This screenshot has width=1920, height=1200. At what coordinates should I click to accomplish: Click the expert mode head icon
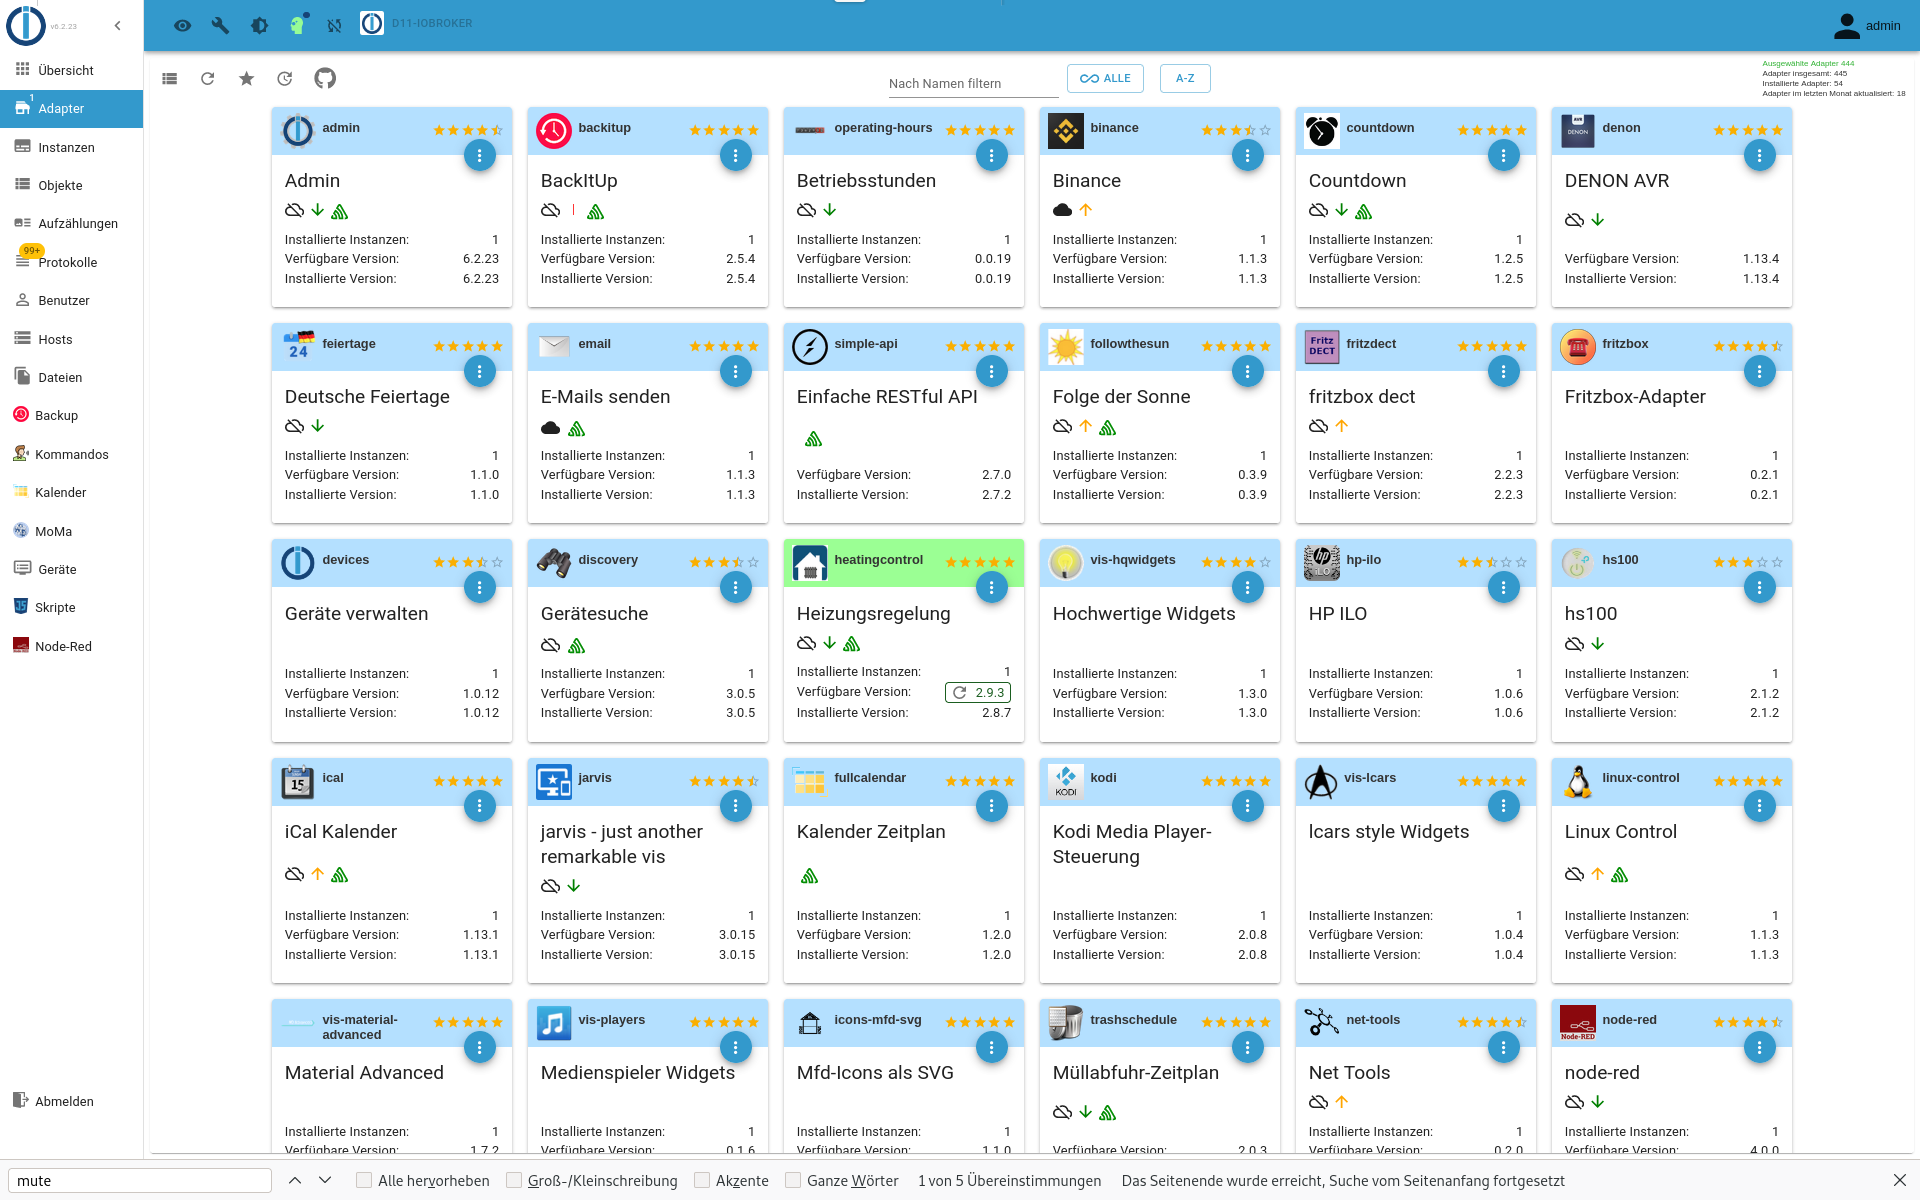click(298, 25)
